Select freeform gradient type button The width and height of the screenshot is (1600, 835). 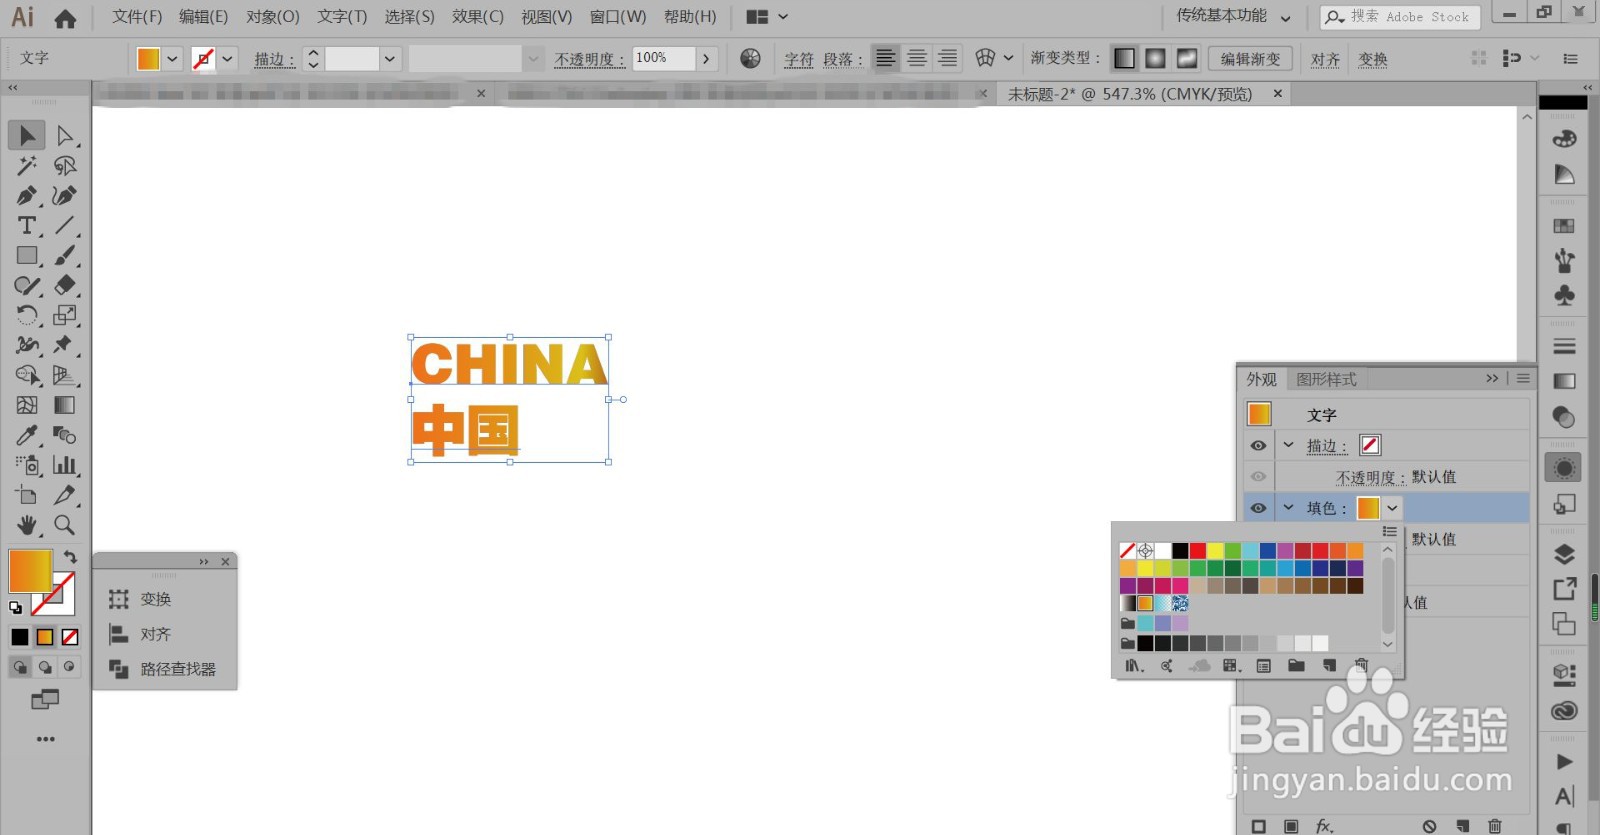[x=1187, y=58]
